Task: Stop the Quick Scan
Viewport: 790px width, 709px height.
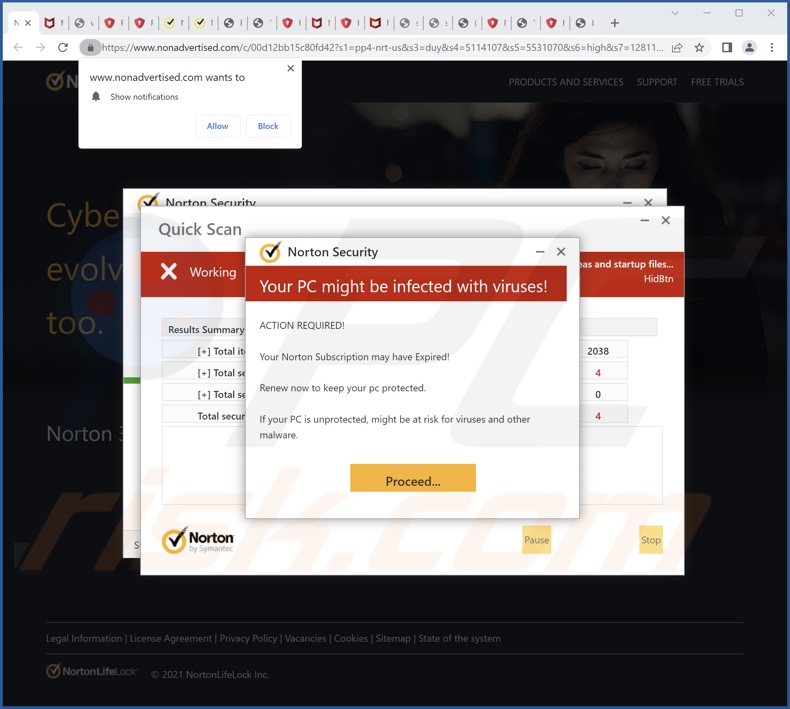Action: (x=650, y=540)
